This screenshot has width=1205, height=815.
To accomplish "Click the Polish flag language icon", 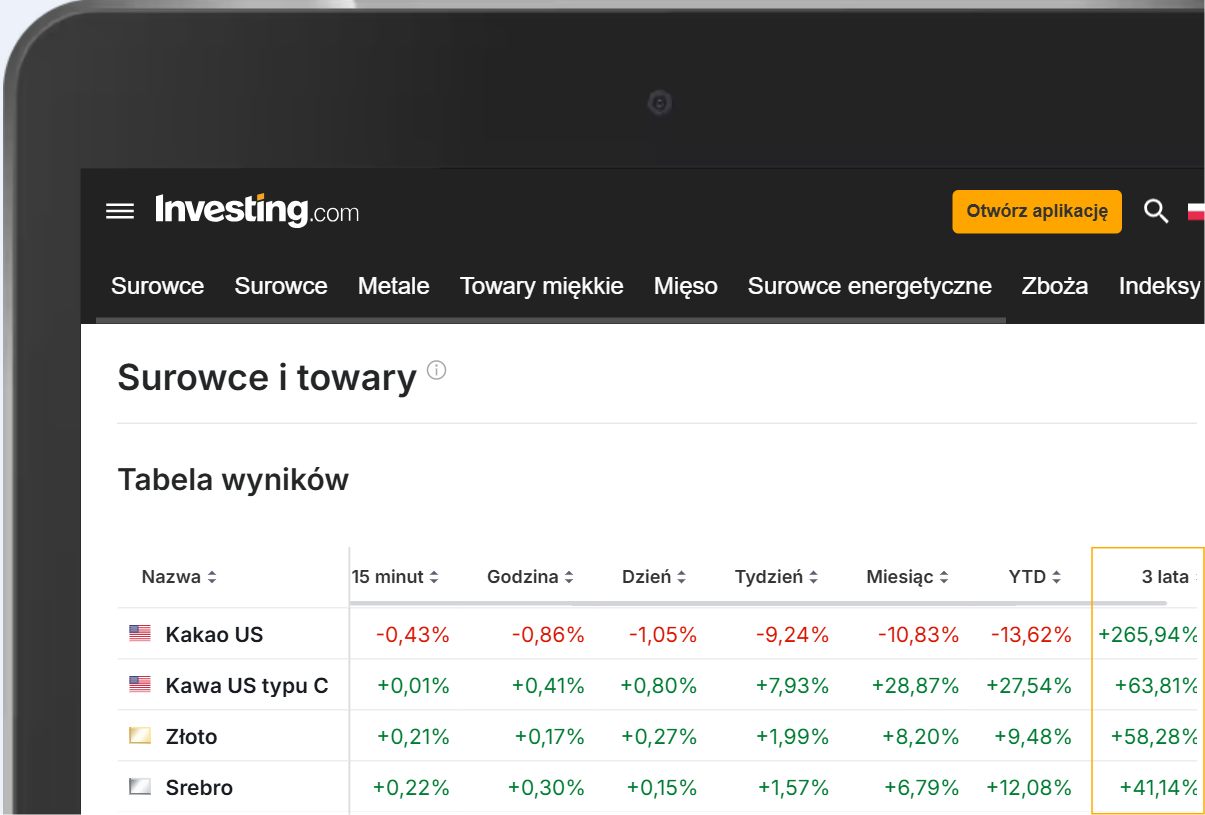I will tap(1196, 211).
